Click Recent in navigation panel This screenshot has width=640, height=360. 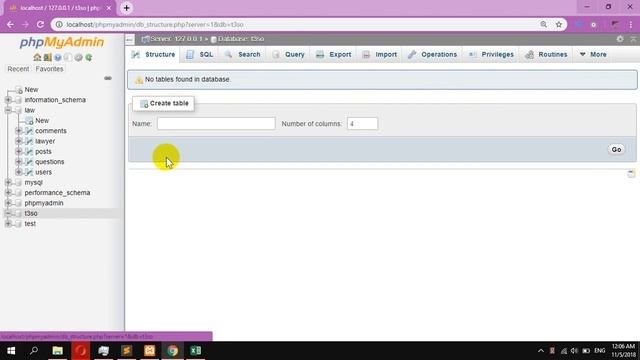[x=18, y=69]
